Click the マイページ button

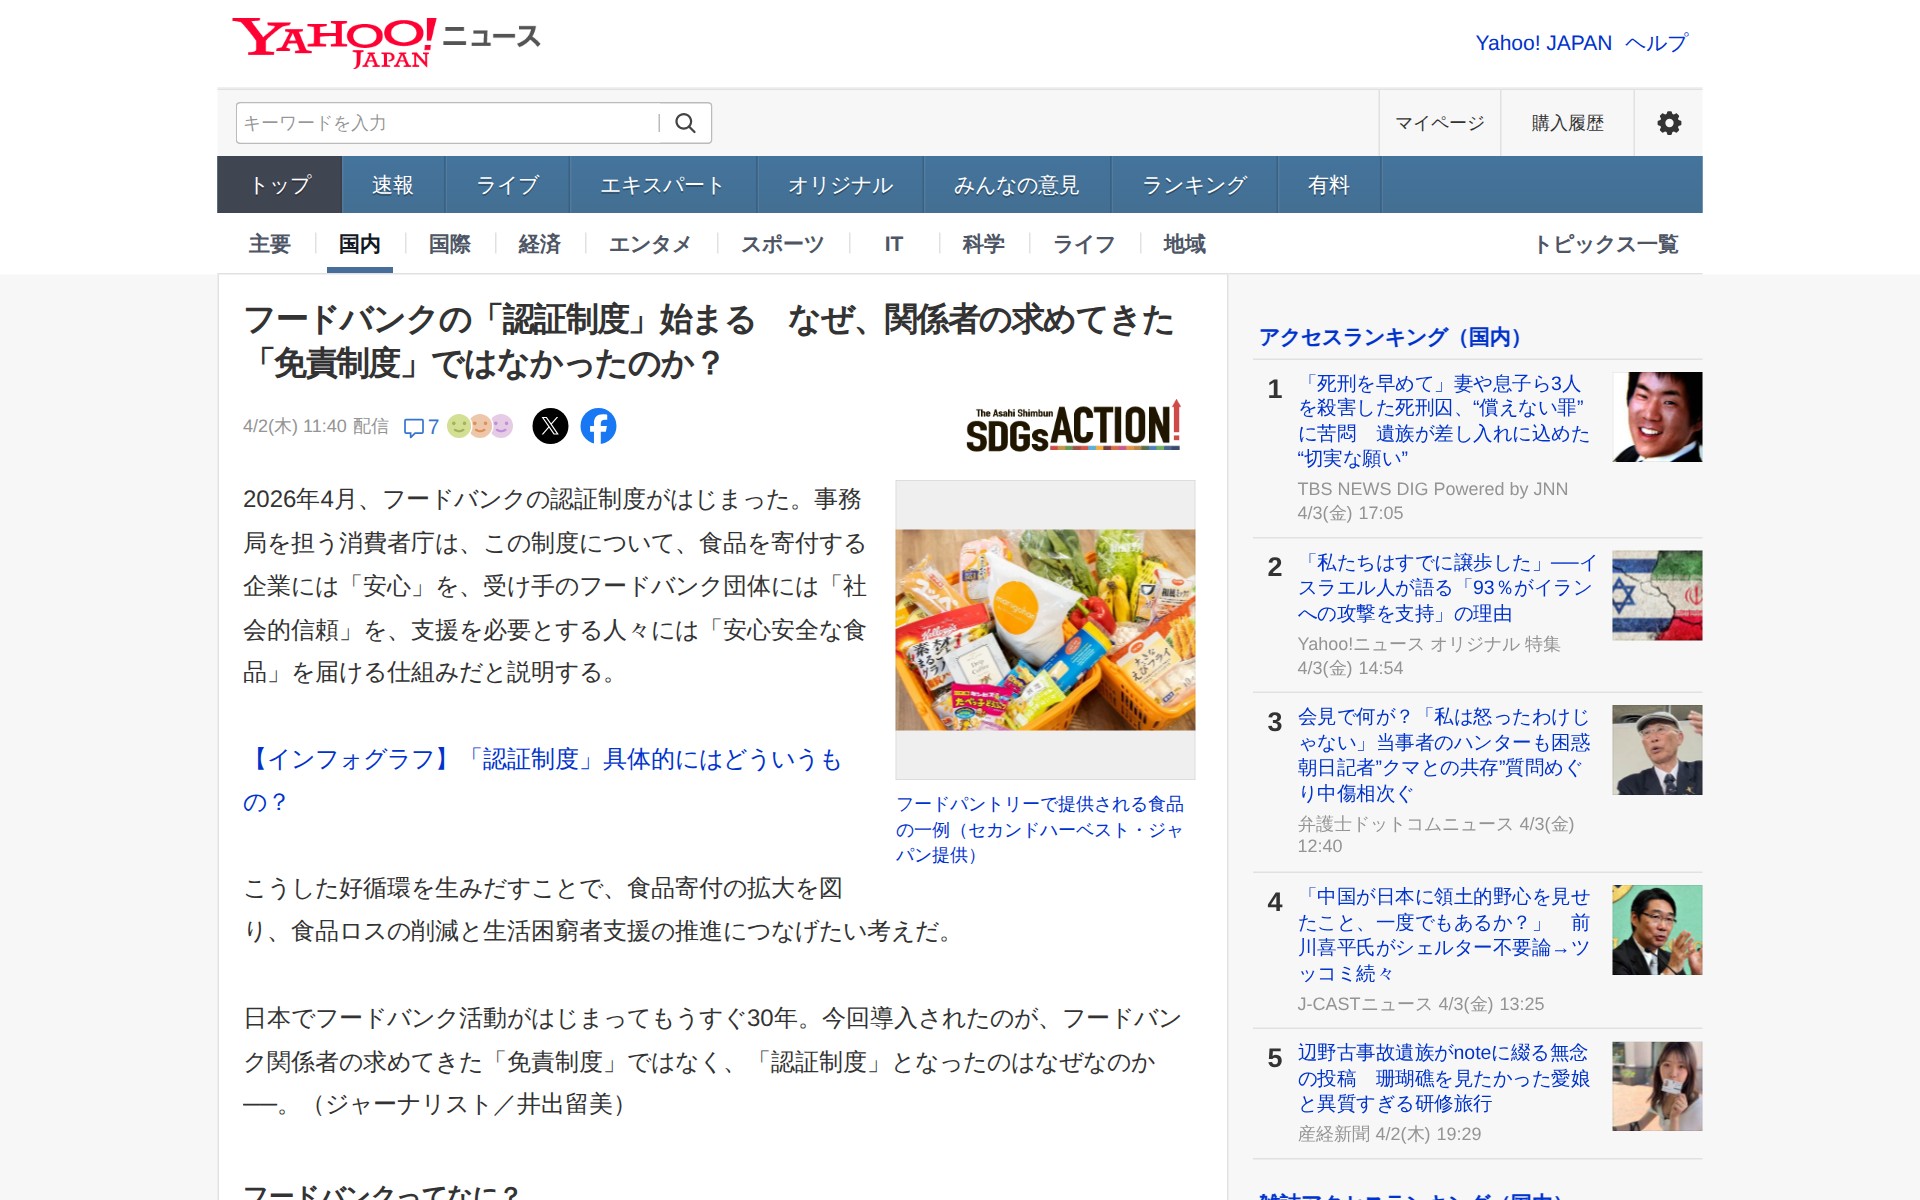point(1439,123)
